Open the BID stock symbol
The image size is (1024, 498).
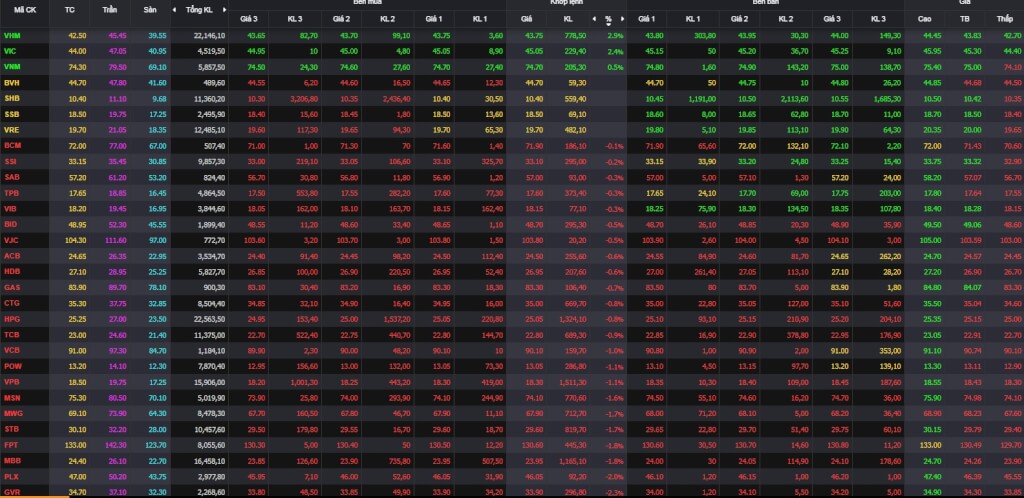click(10, 225)
